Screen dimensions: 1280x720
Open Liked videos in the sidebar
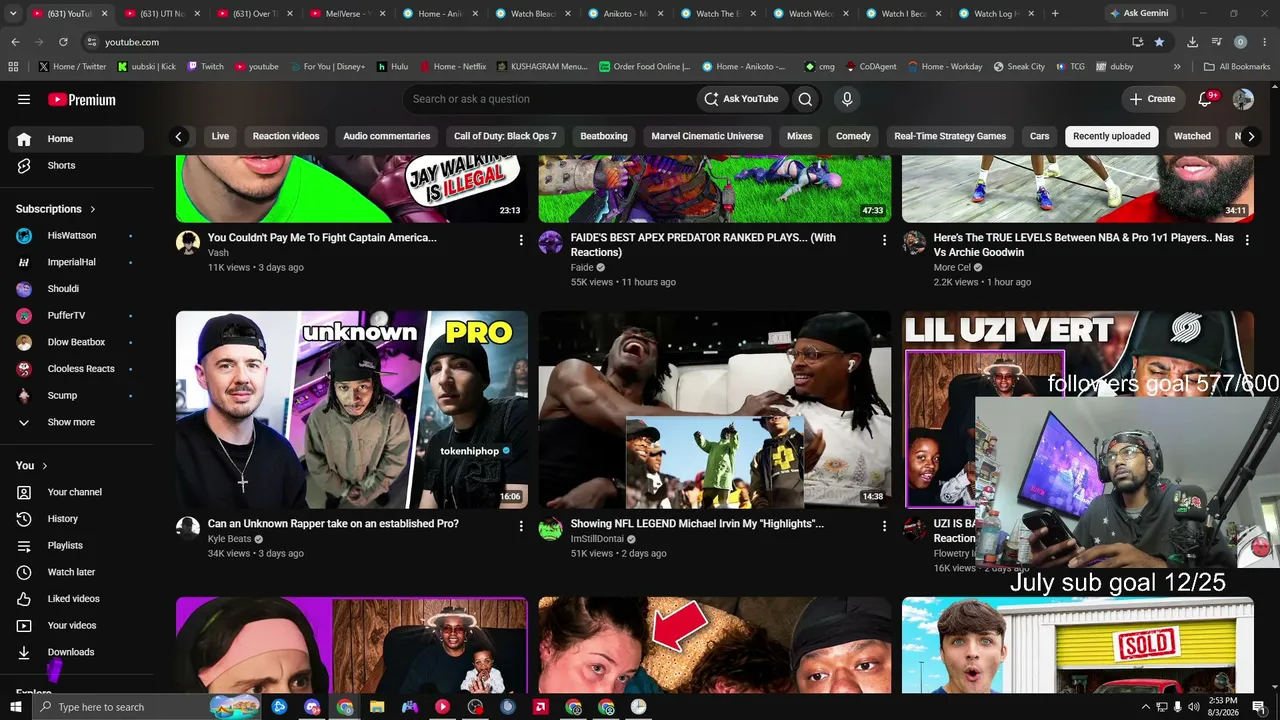[76, 599]
